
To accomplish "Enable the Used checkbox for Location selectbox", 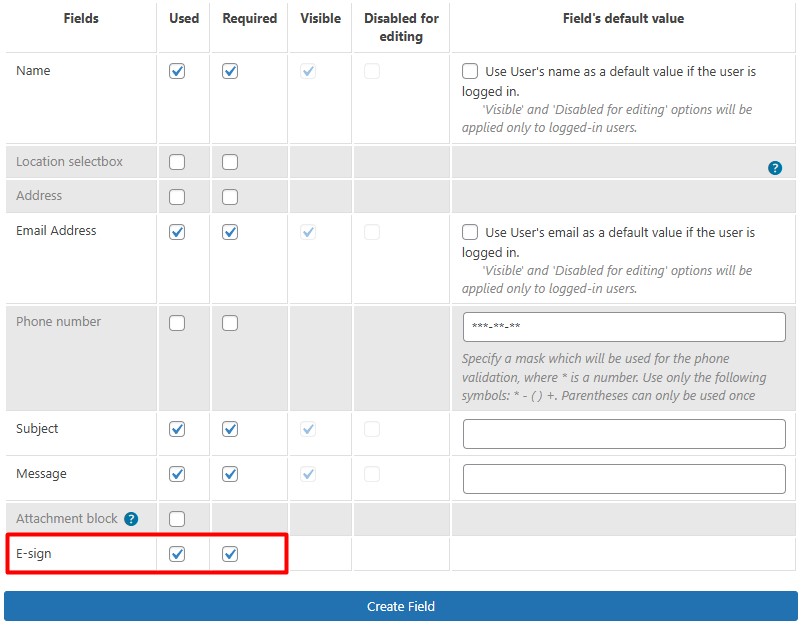I will coord(177,161).
